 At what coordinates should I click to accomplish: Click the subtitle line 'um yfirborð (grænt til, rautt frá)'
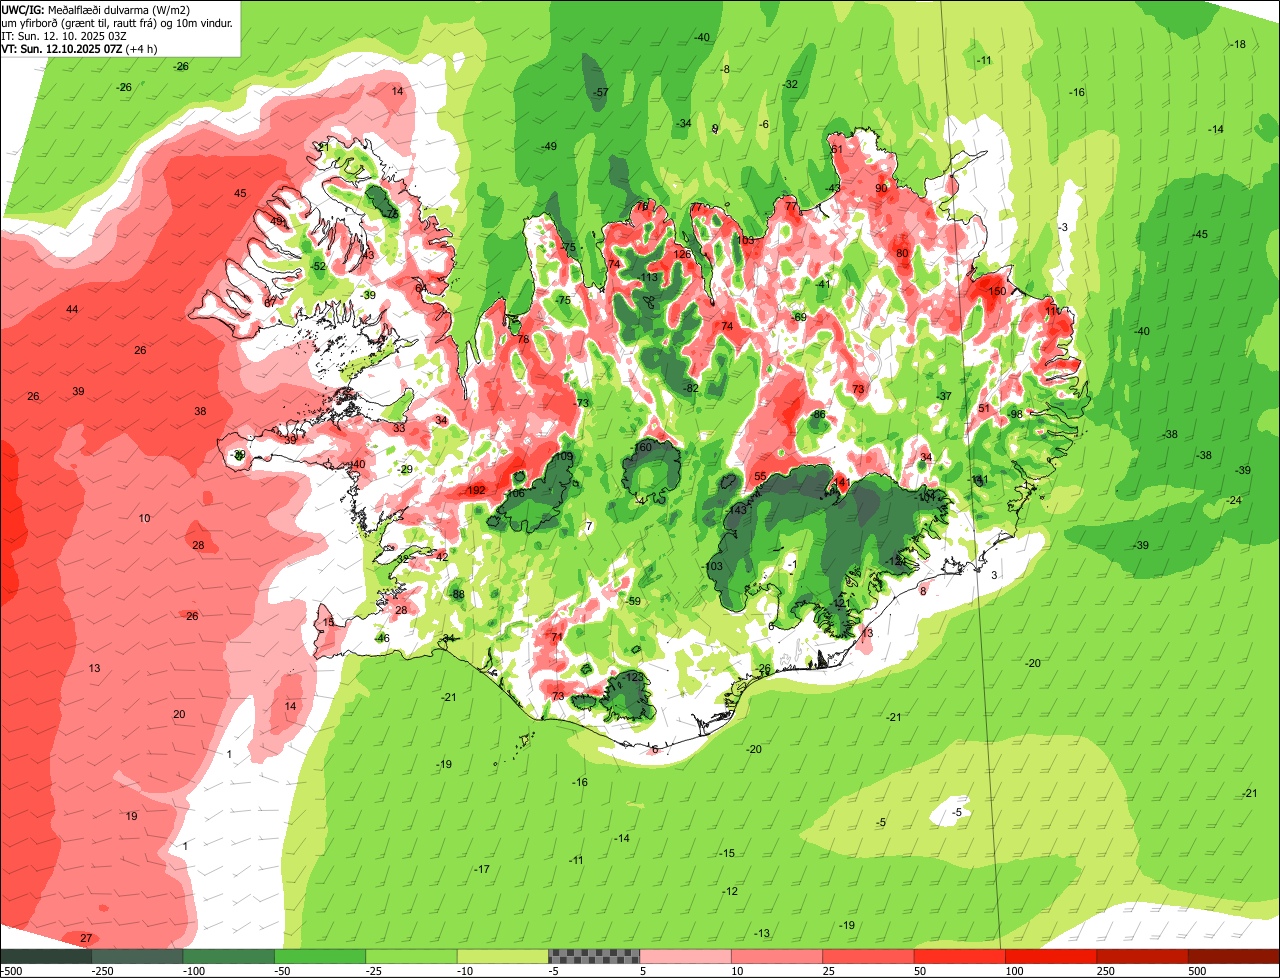[x=81, y=22]
